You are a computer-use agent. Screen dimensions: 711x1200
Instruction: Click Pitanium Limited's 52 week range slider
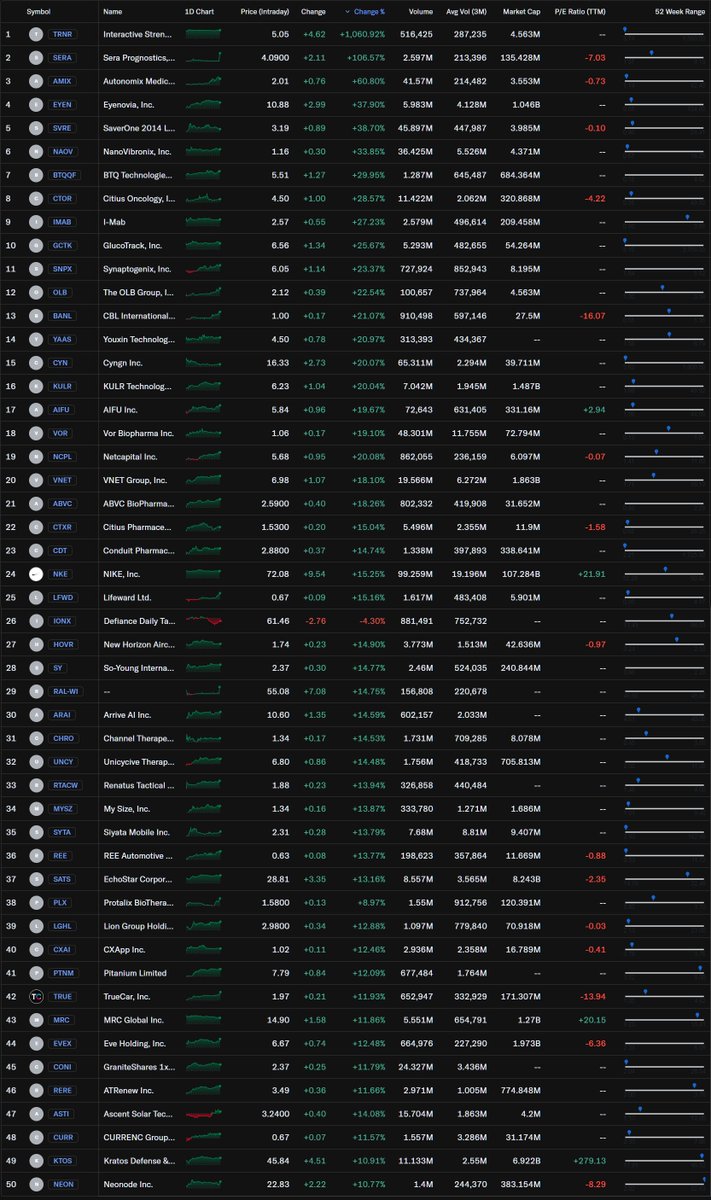[x=664, y=973]
